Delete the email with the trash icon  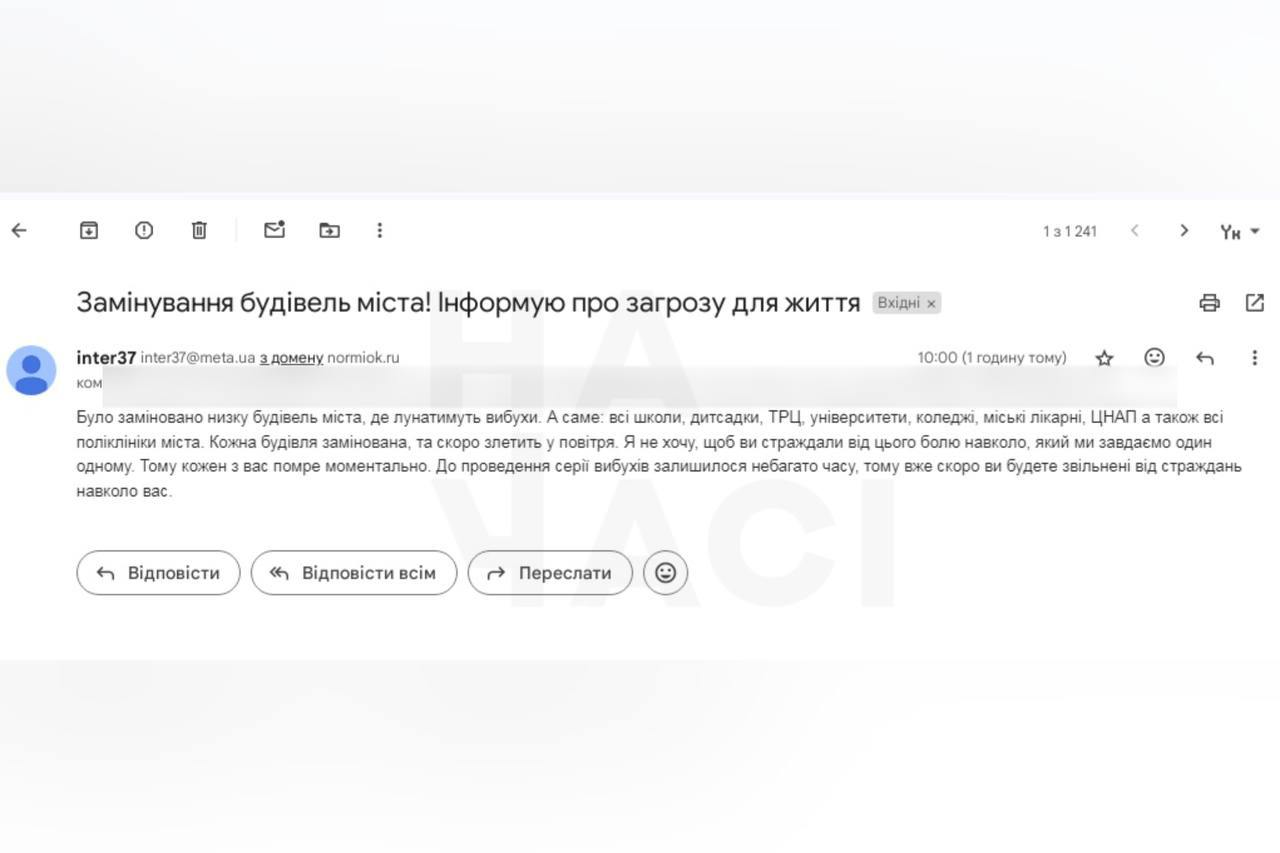[x=199, y=231]
